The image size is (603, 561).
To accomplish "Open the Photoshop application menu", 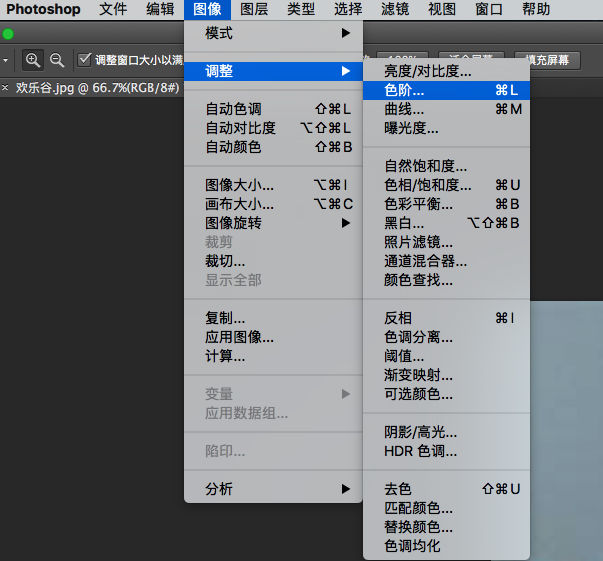I will pyautogui.click(x=43, y=9).
